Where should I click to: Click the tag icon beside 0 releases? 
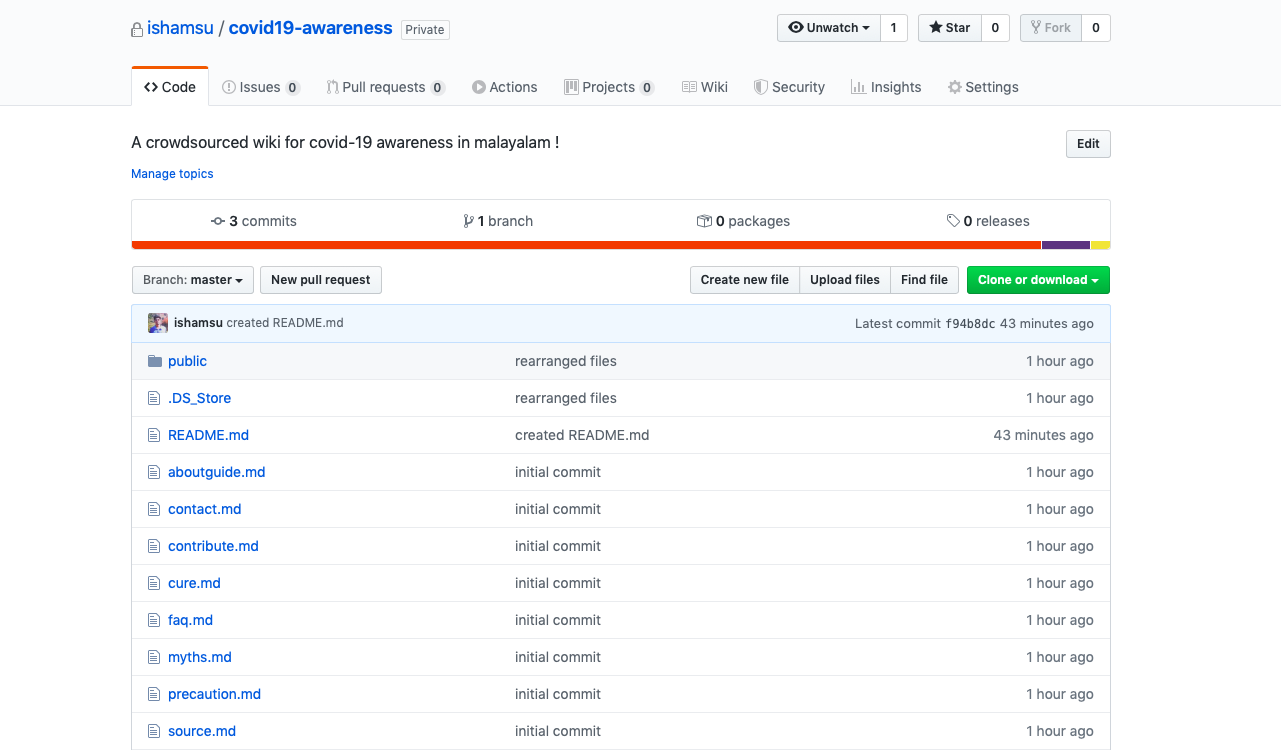point(953,221)
